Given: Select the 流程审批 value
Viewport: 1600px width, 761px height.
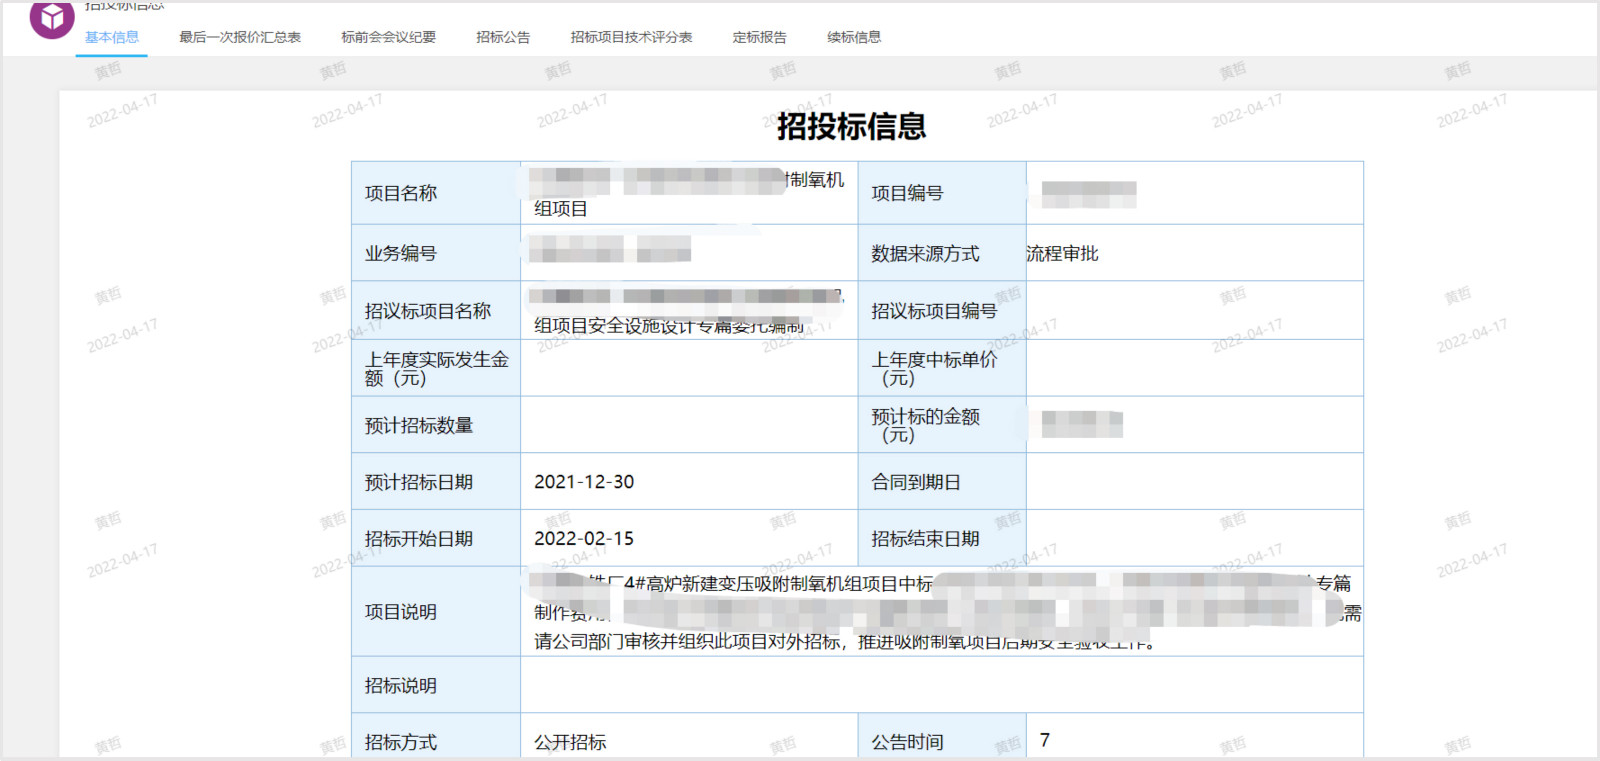Looking at the screenshot, I should coord(1062,254).
